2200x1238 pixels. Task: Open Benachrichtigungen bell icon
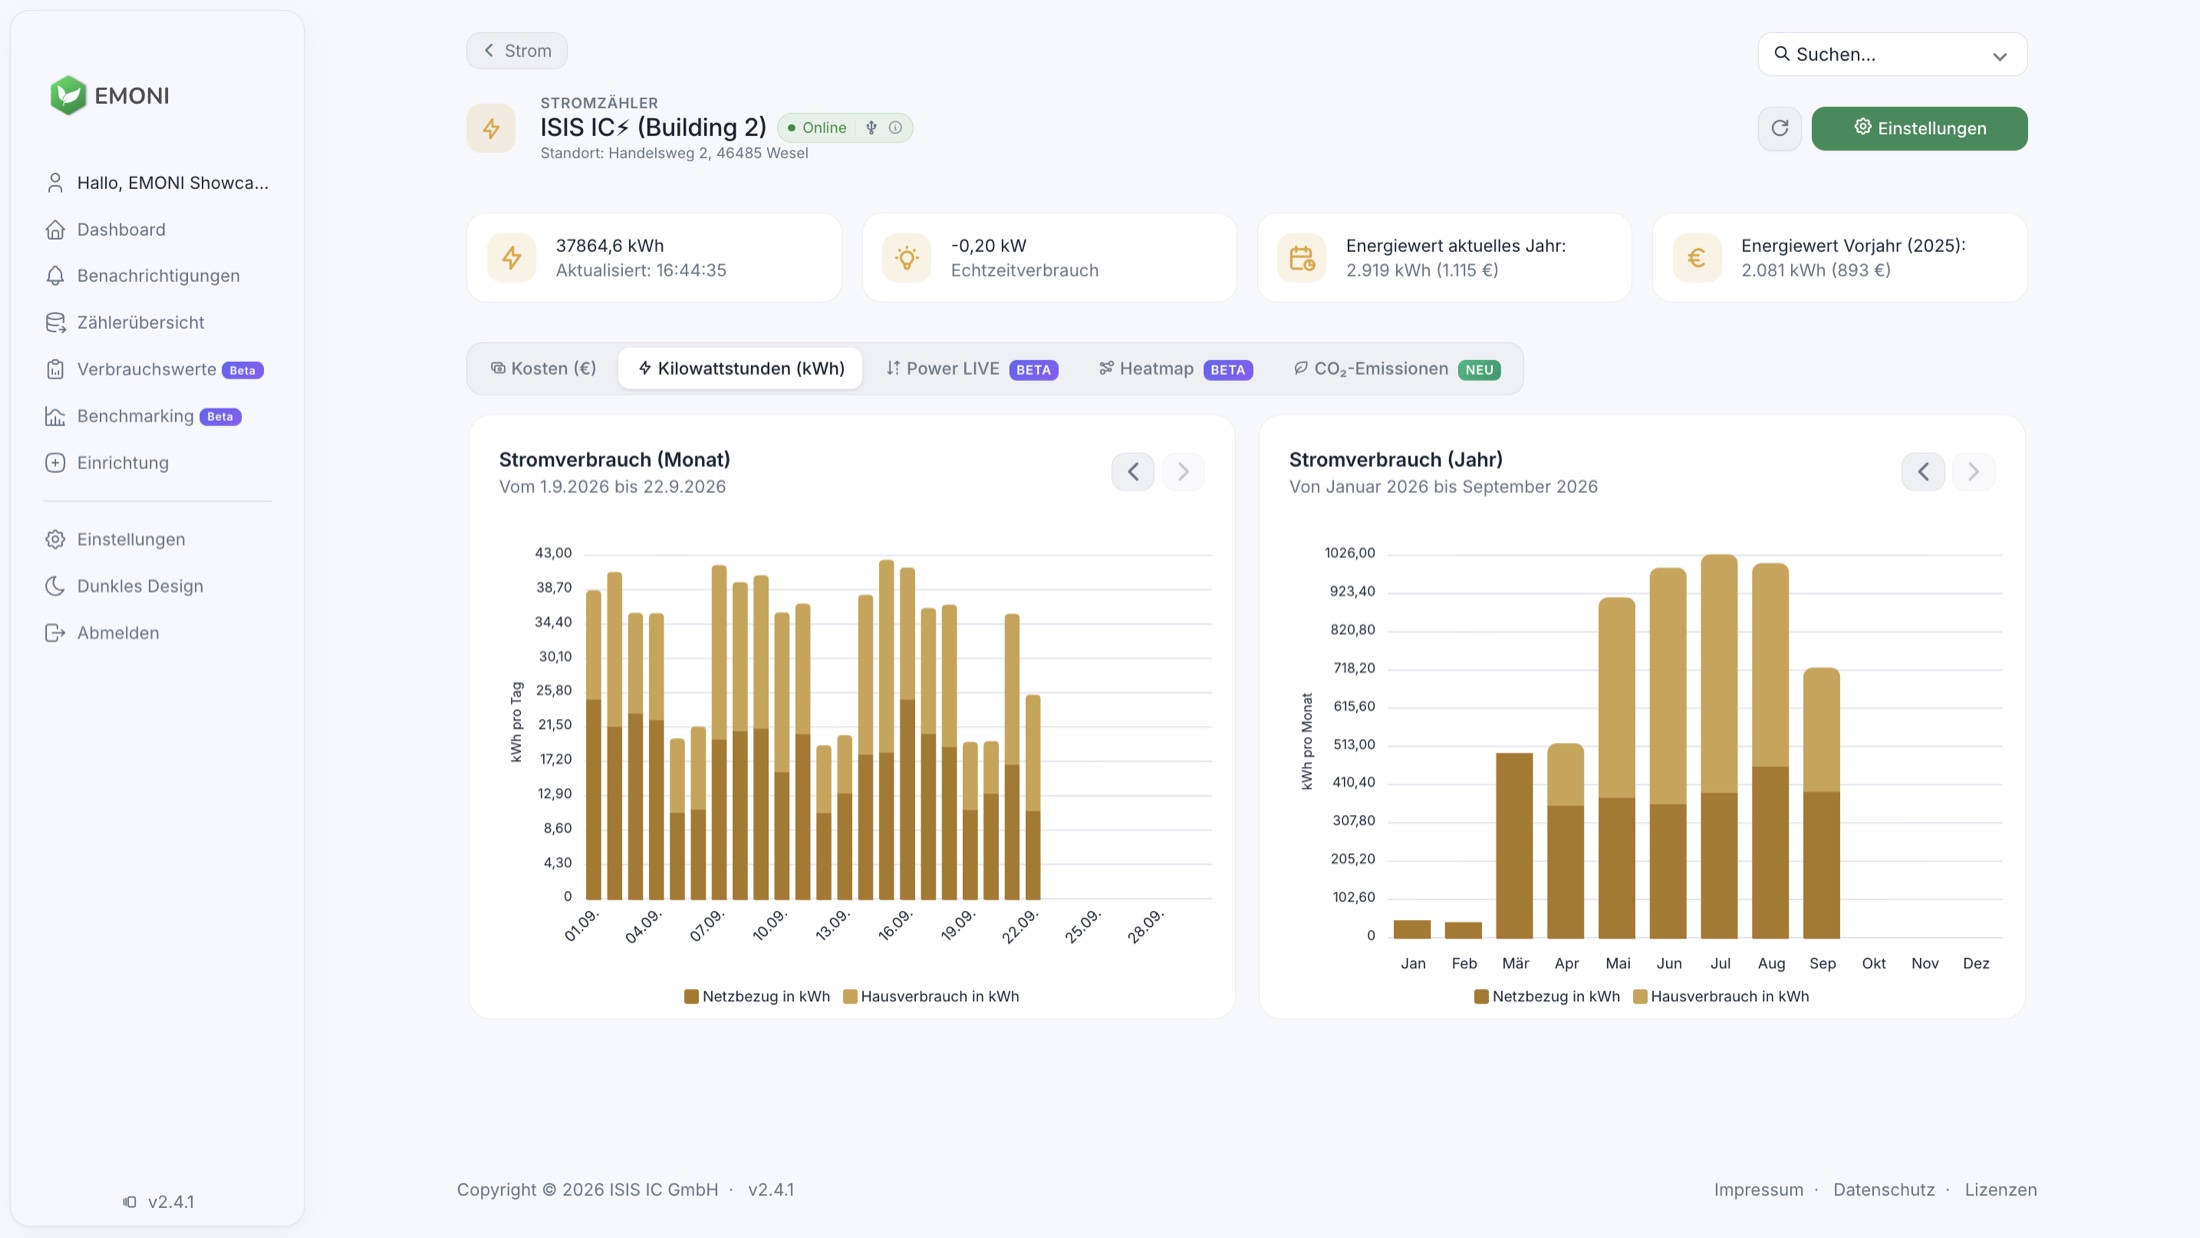click(55, 276)
